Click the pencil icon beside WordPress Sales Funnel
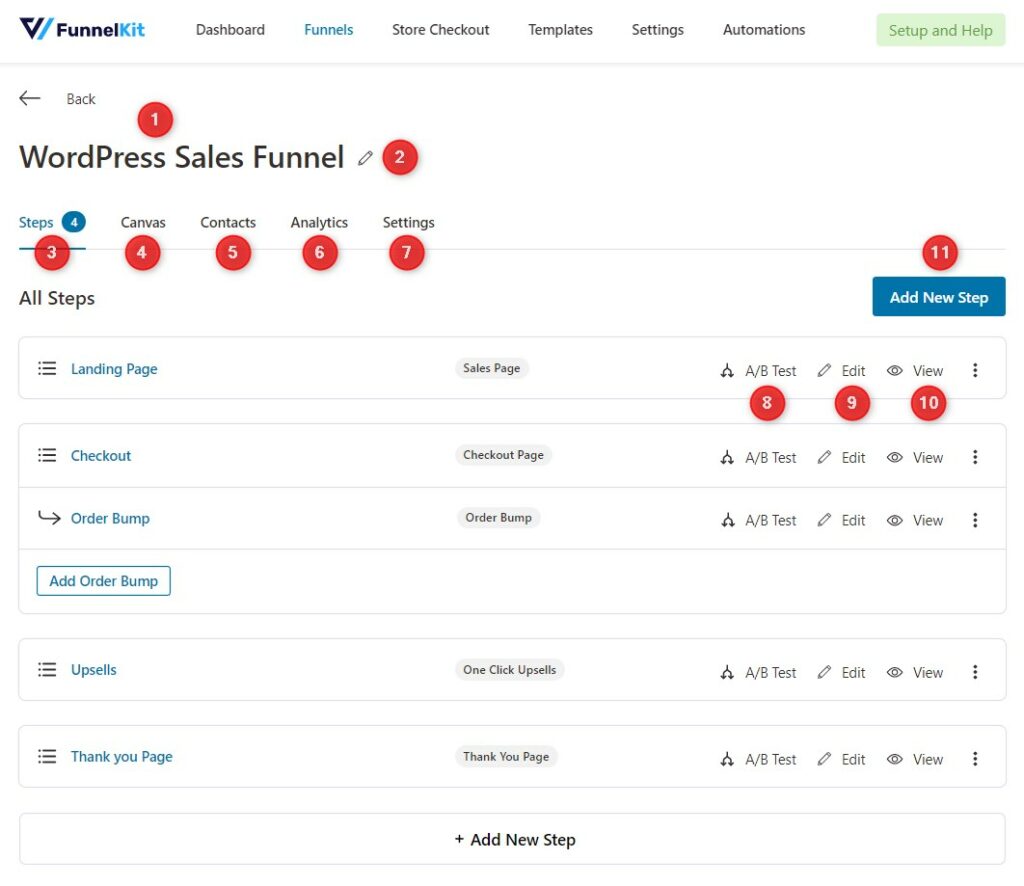Image resolution: width=1024 pixels, height=886 pixels. point(365,157)
